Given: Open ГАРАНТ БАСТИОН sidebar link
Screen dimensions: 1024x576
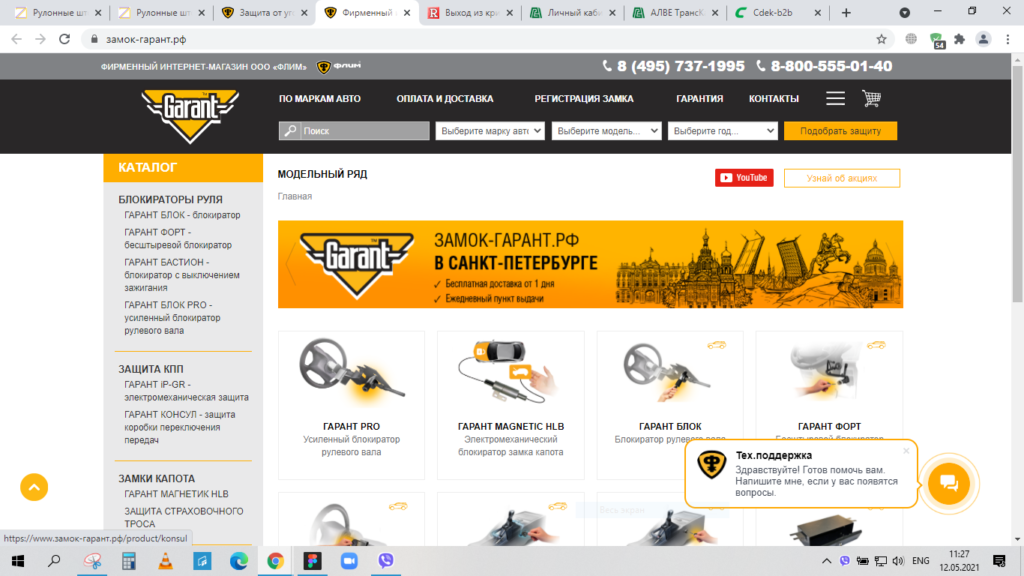Looking at the screenshot, I should click(x=182, y=275).
